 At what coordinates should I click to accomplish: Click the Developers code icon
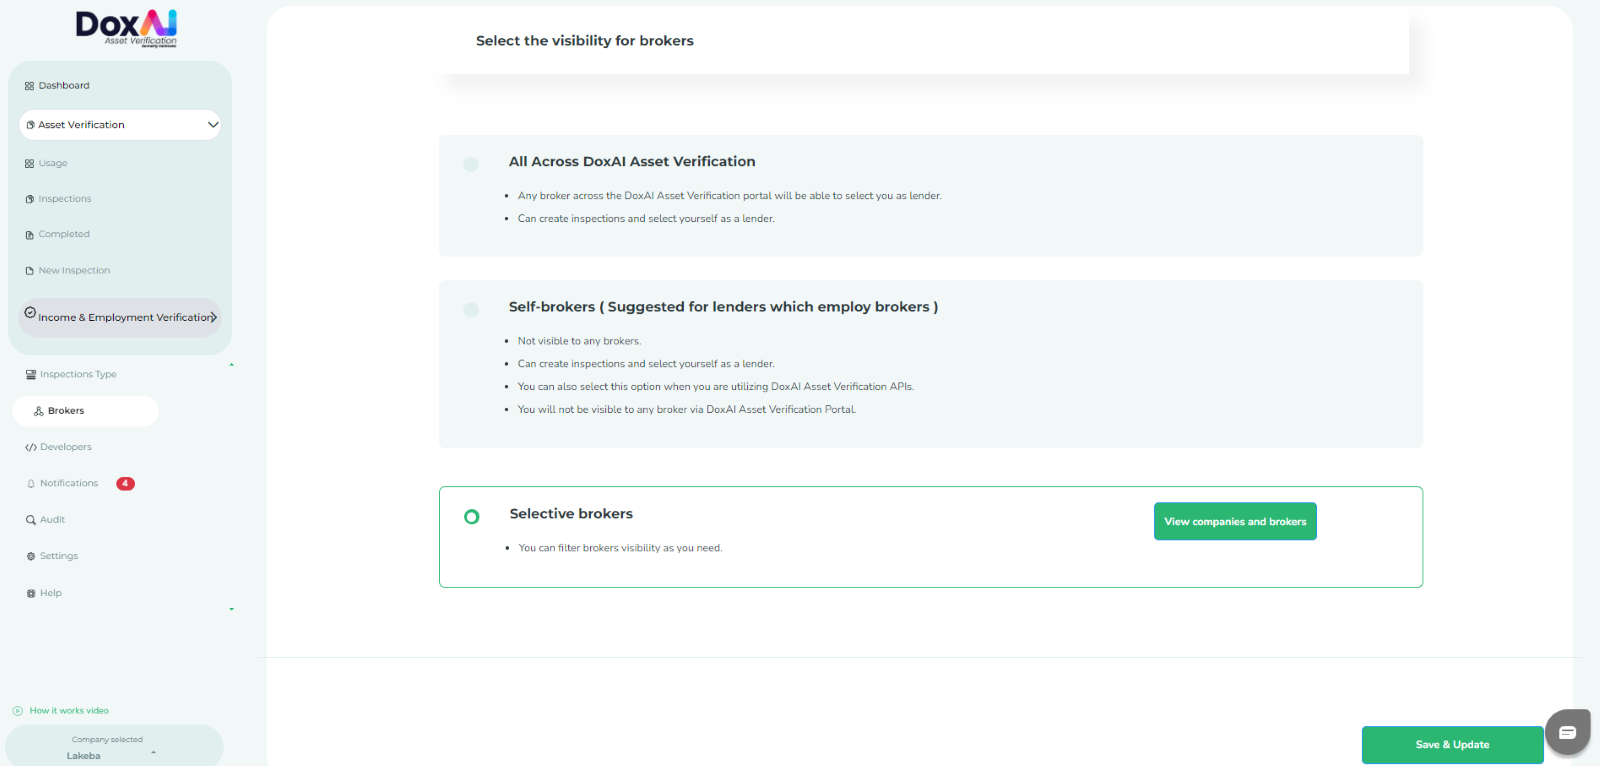coord(31,448)
